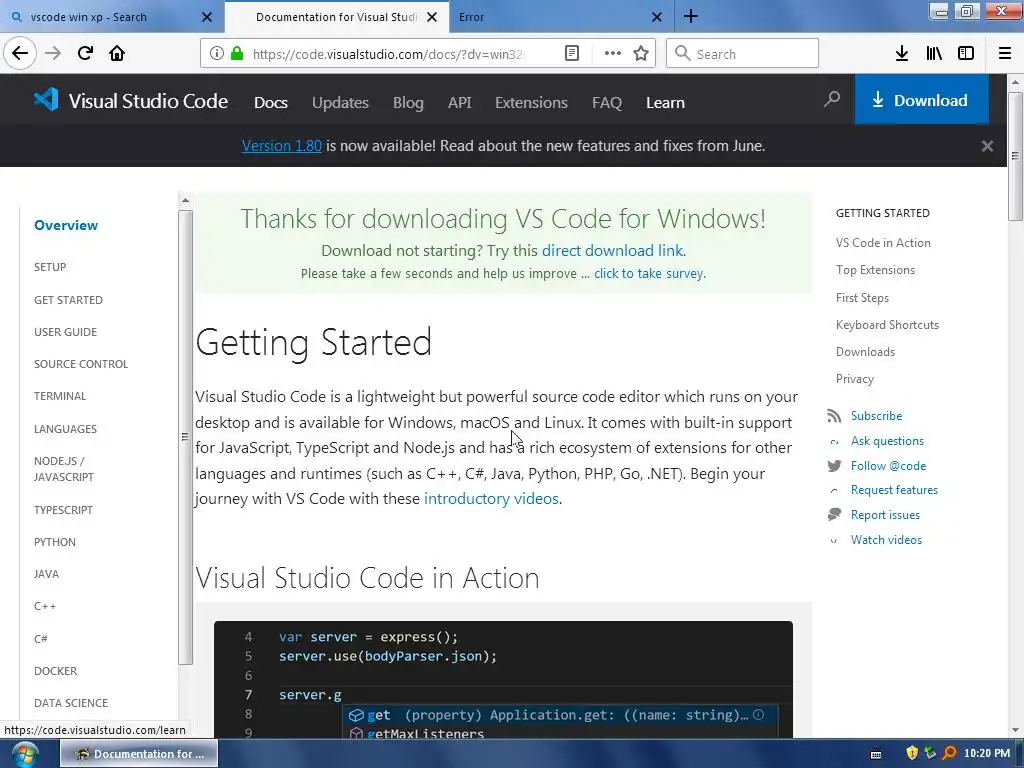Jump to Keyboard Shortcuts in page outline

coord(887,325)
